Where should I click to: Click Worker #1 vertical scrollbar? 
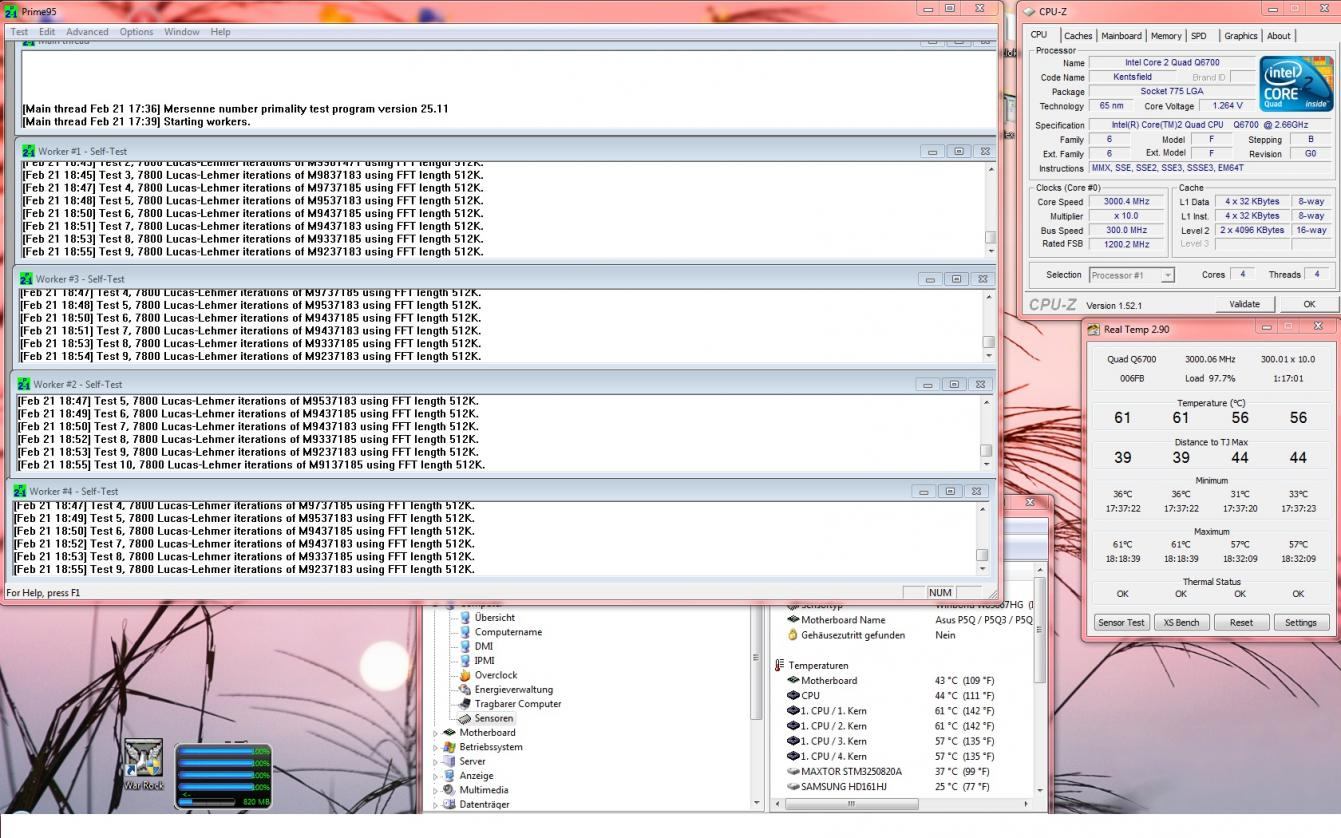coord(991,210)
